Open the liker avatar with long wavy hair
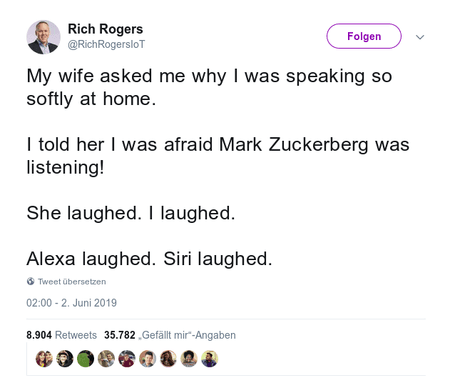The height and width of the screenshot is (378, 450). click(168, 359)
